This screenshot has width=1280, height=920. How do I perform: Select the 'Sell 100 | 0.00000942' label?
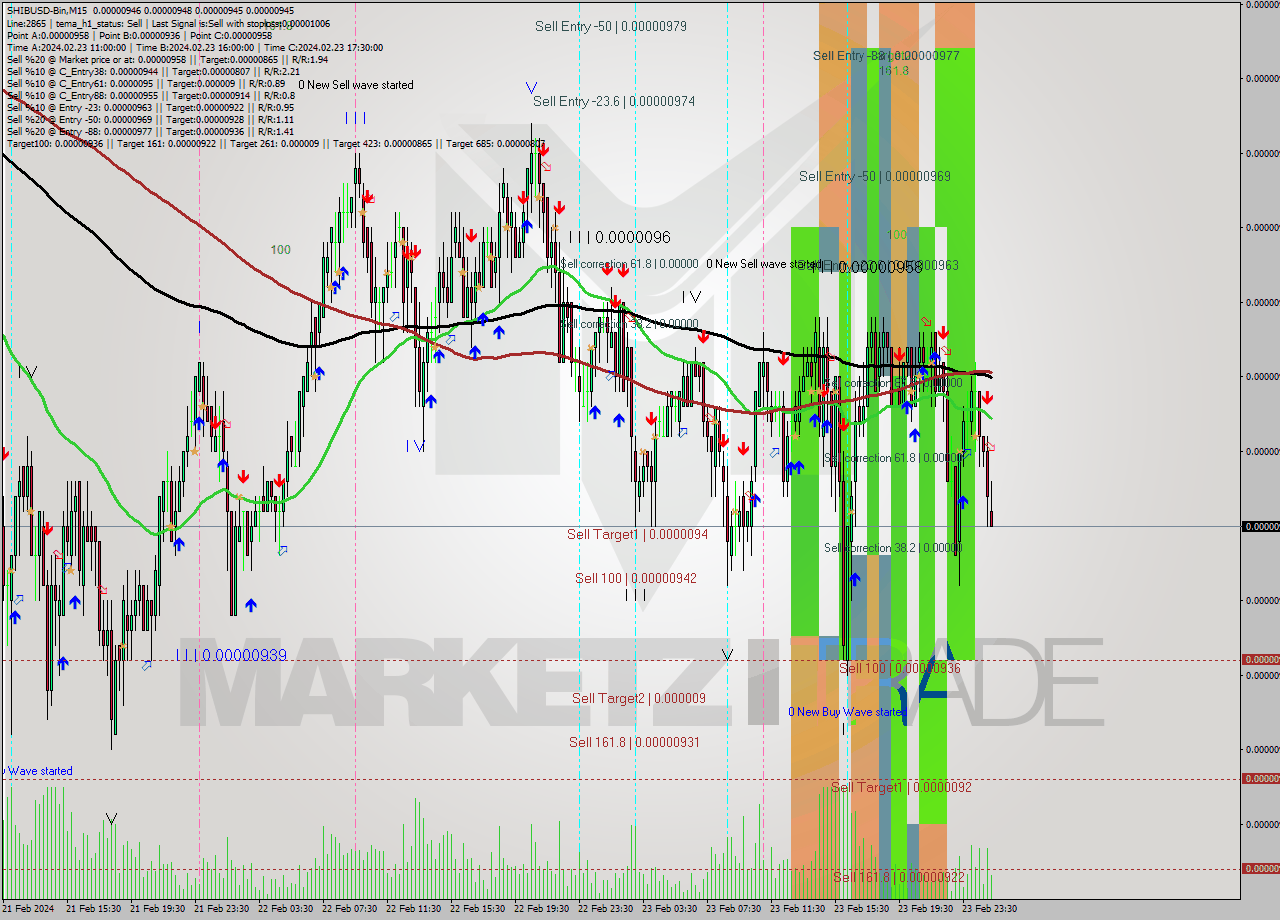635,578
